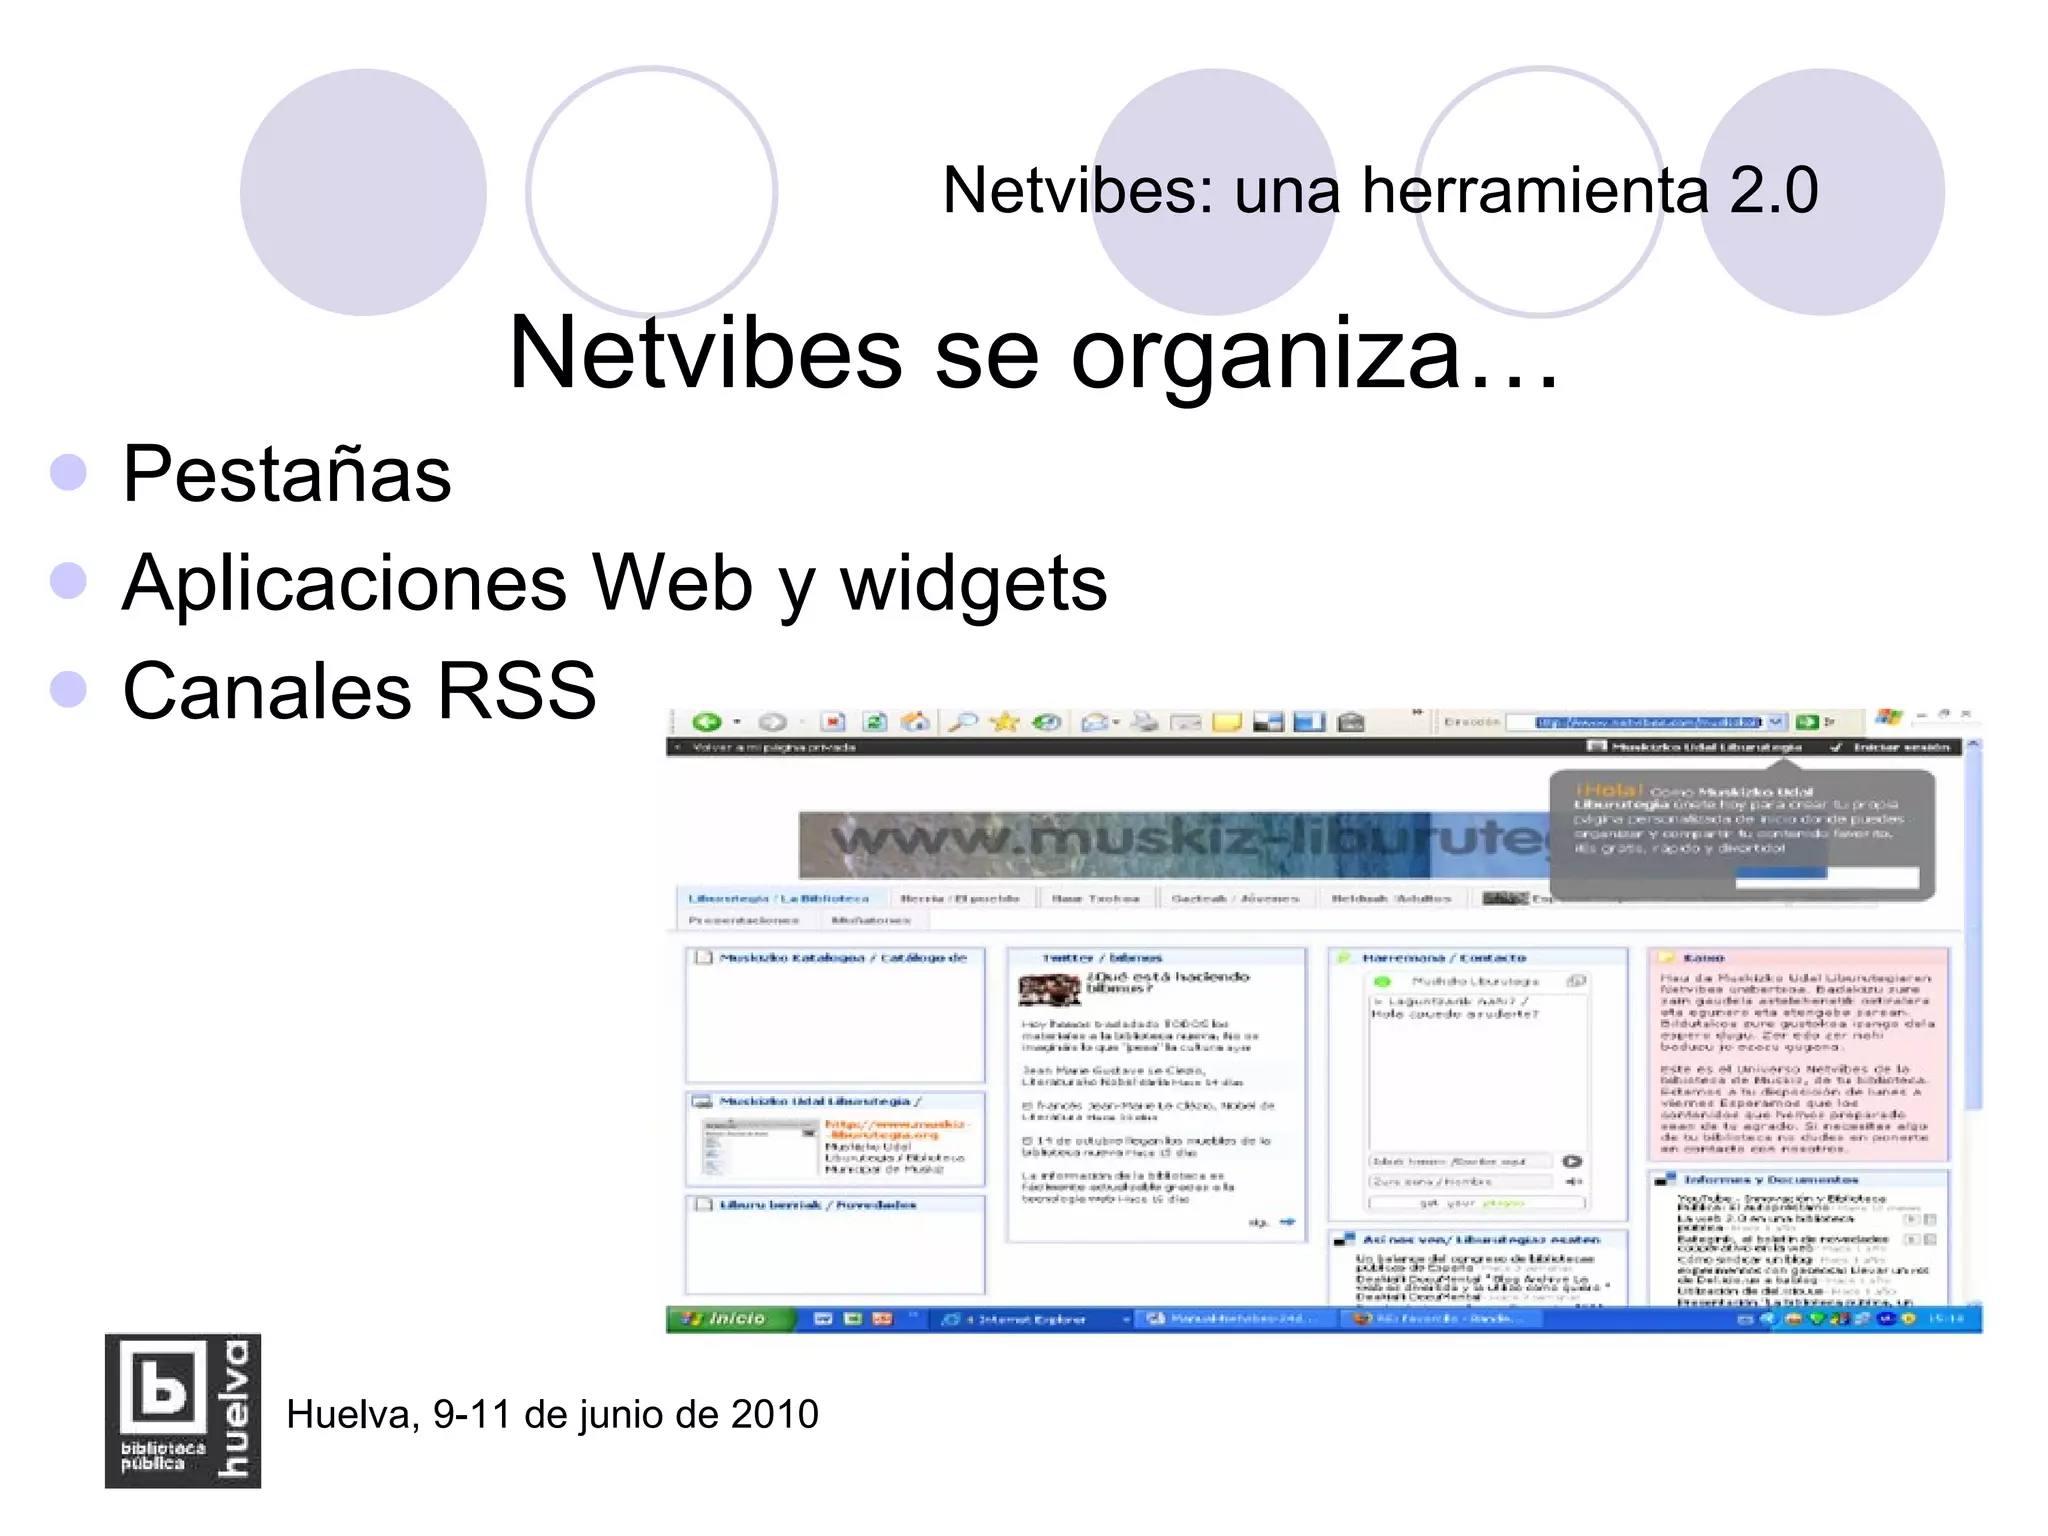
Task: Click the 'Harremana / Contacto' widget title
Action: point(1444,958)
